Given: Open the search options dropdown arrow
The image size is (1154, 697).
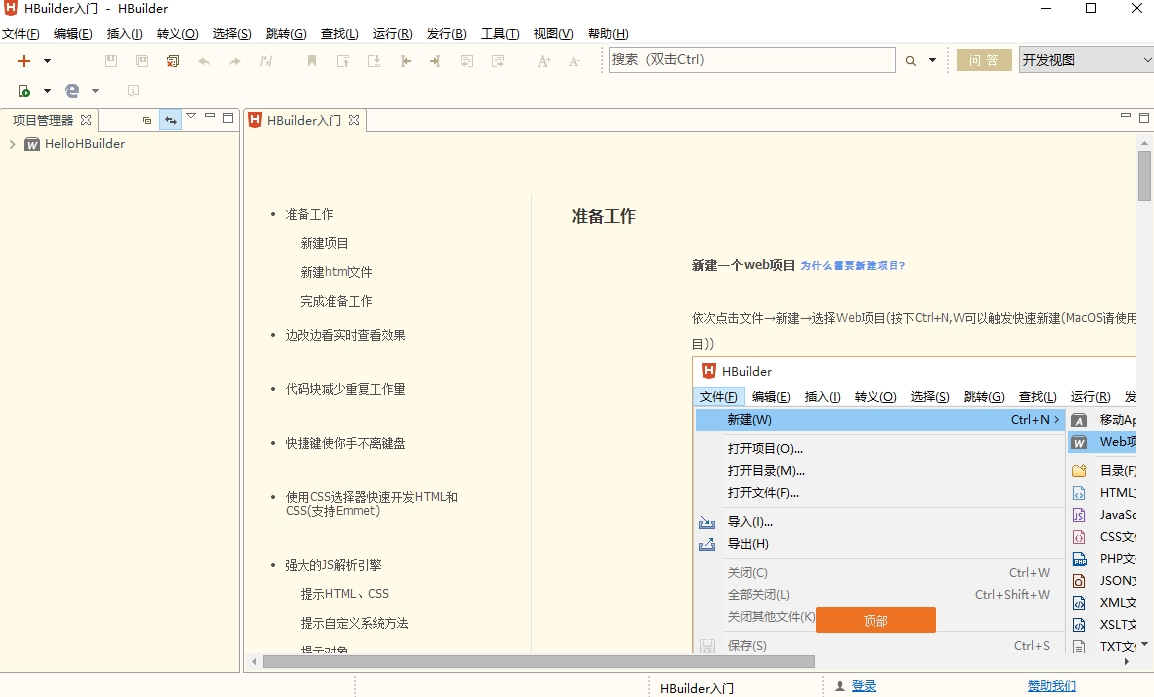Looking at the screenshot, I should coord(932,60).
